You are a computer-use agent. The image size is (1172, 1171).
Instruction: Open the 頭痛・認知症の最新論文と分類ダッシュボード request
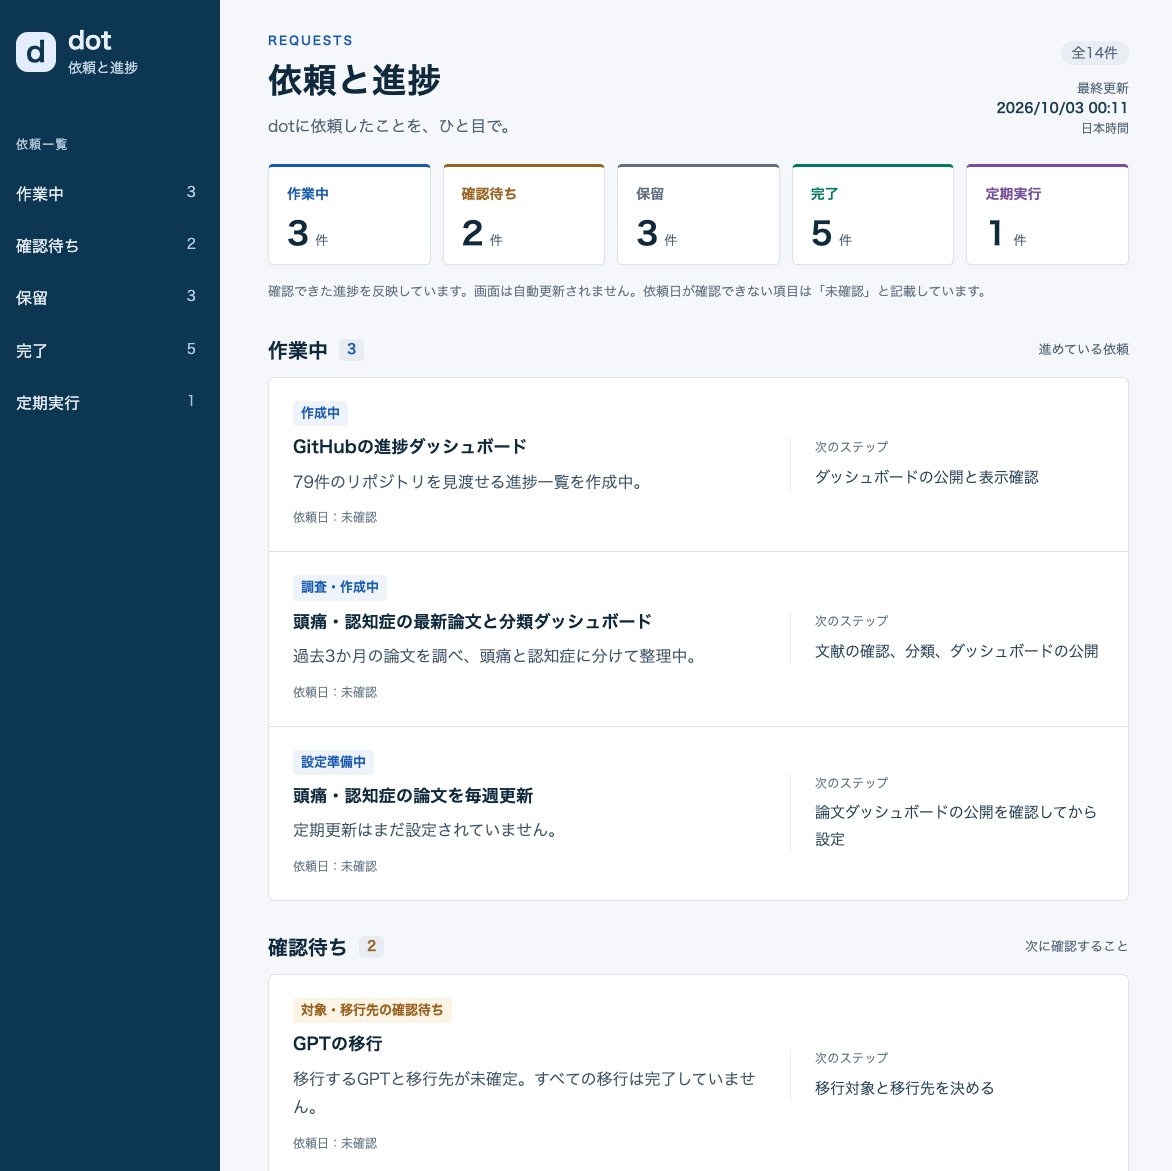coord(472,621)
